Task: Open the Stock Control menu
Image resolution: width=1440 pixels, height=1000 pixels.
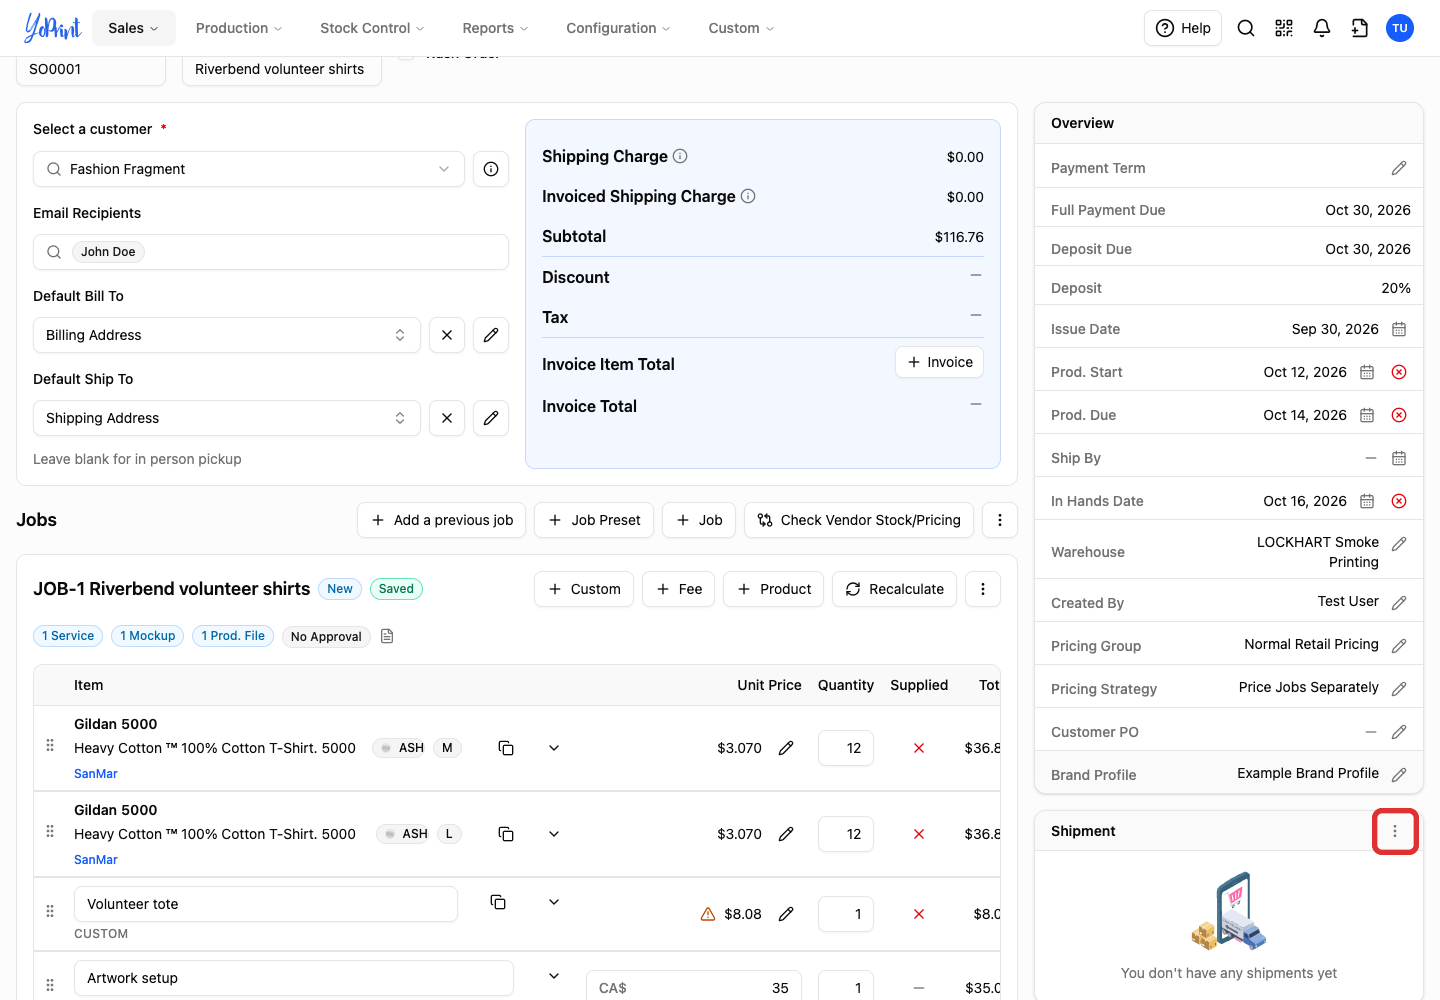Action: pos(372,28)
